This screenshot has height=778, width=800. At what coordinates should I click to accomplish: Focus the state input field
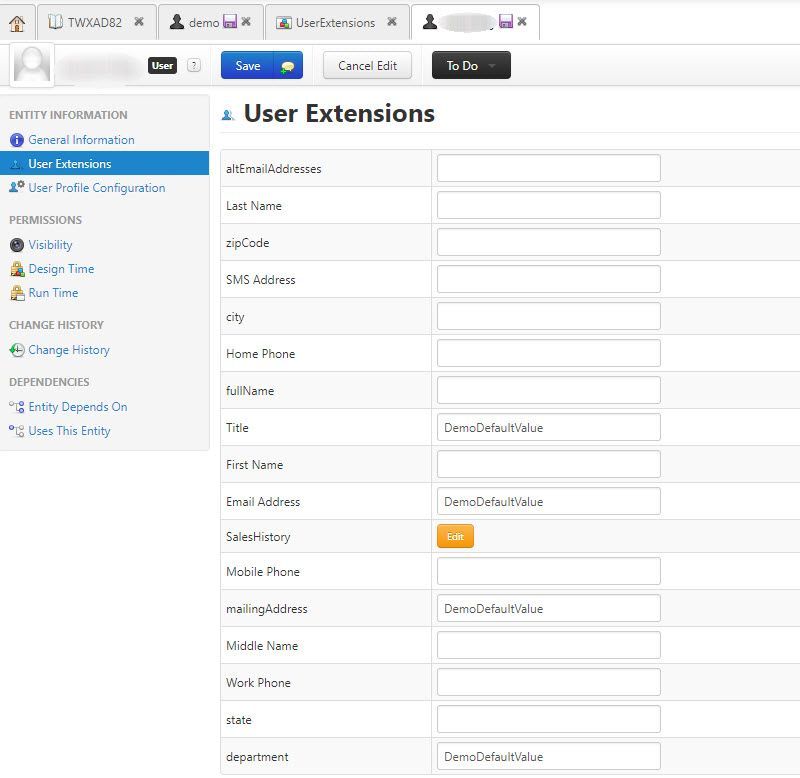[548, 719]
